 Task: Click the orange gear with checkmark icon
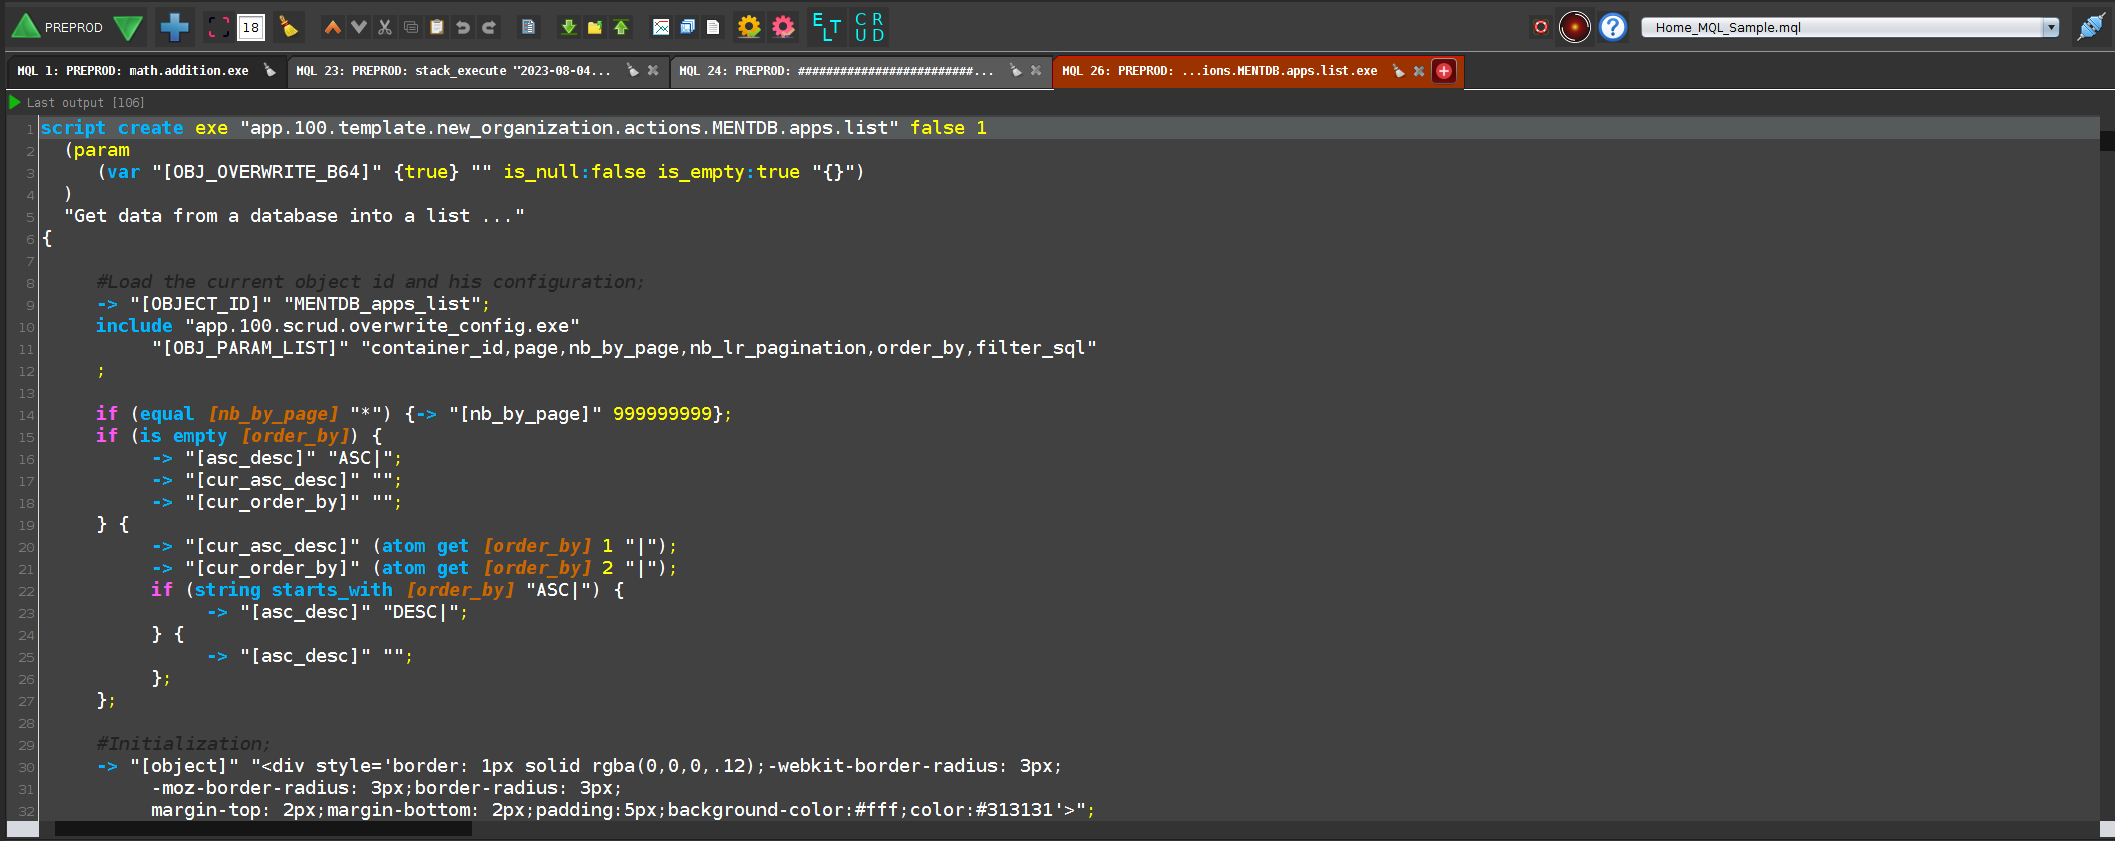[749, 27]
